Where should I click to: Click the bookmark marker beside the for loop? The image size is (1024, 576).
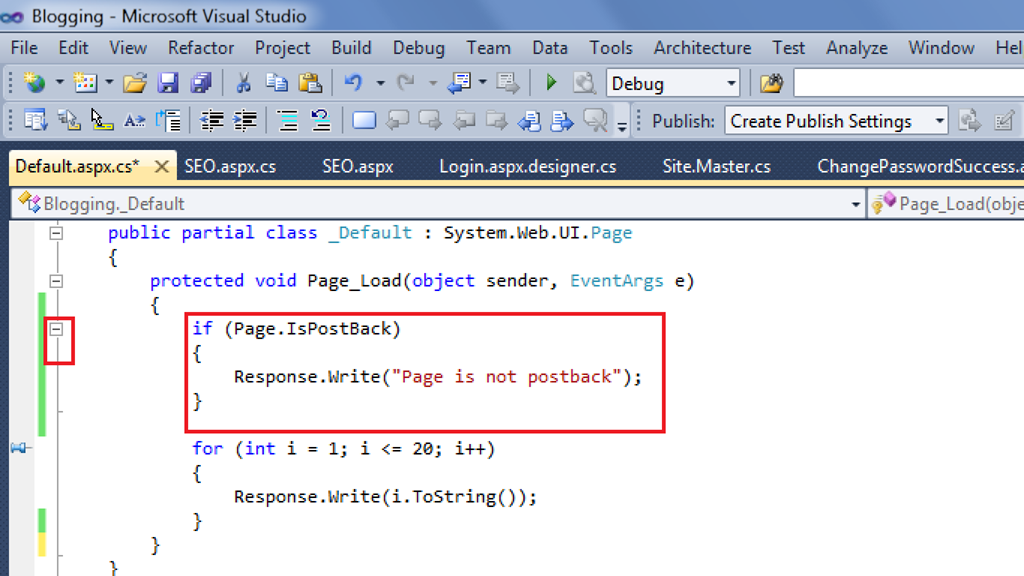pos(18,448)
